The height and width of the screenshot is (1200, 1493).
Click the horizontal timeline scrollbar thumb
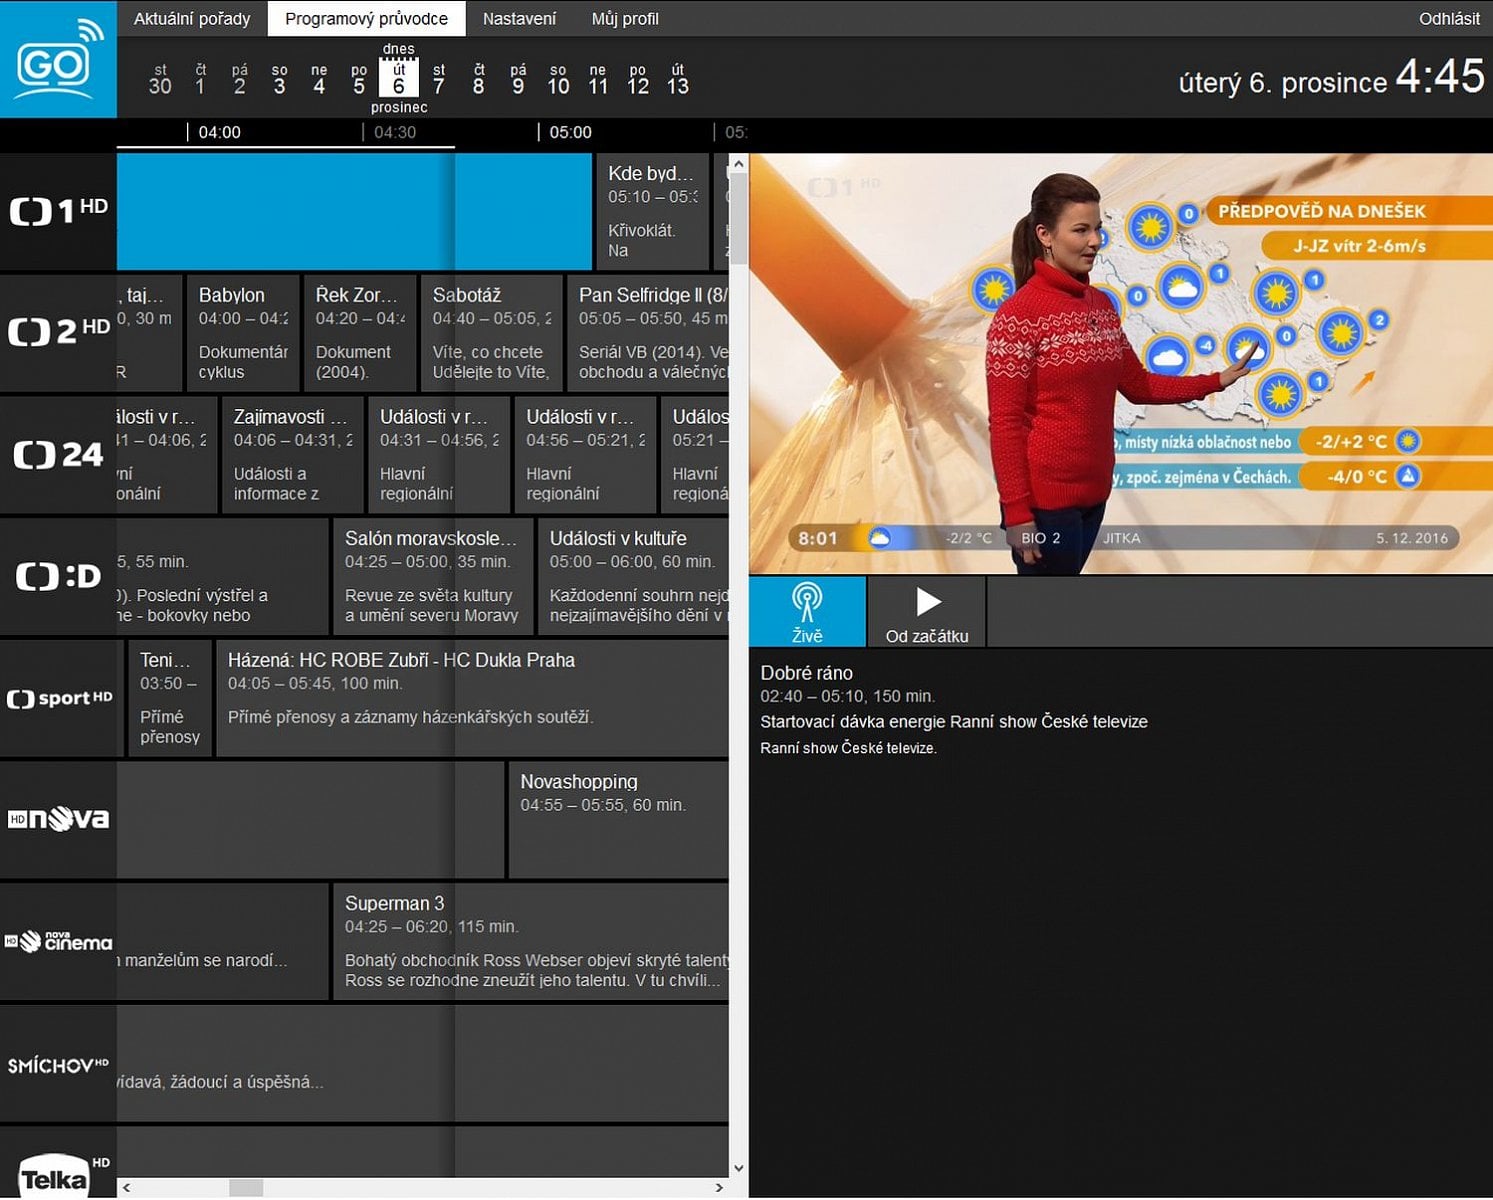245,1190
